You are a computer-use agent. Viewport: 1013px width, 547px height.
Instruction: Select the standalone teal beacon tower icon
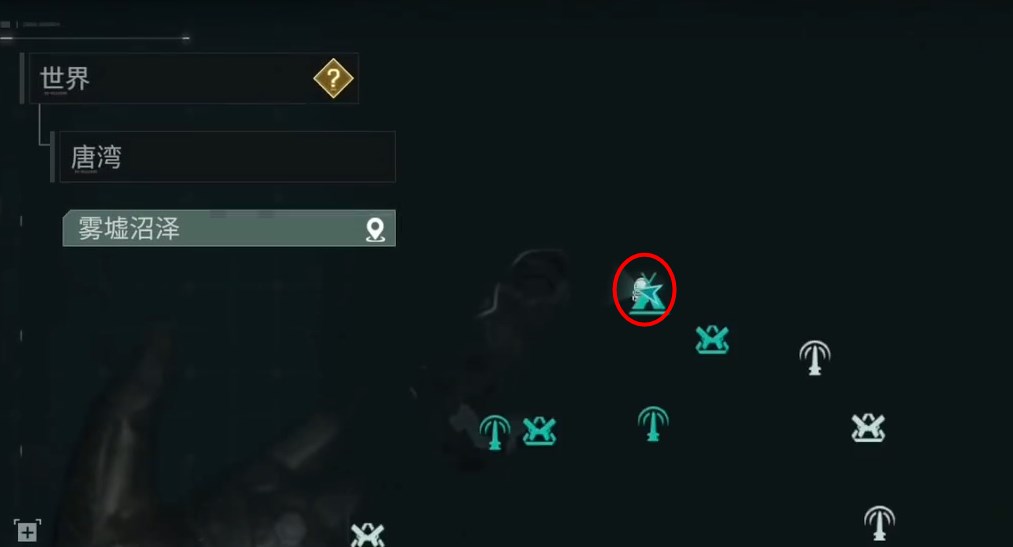tap(653, 424)
